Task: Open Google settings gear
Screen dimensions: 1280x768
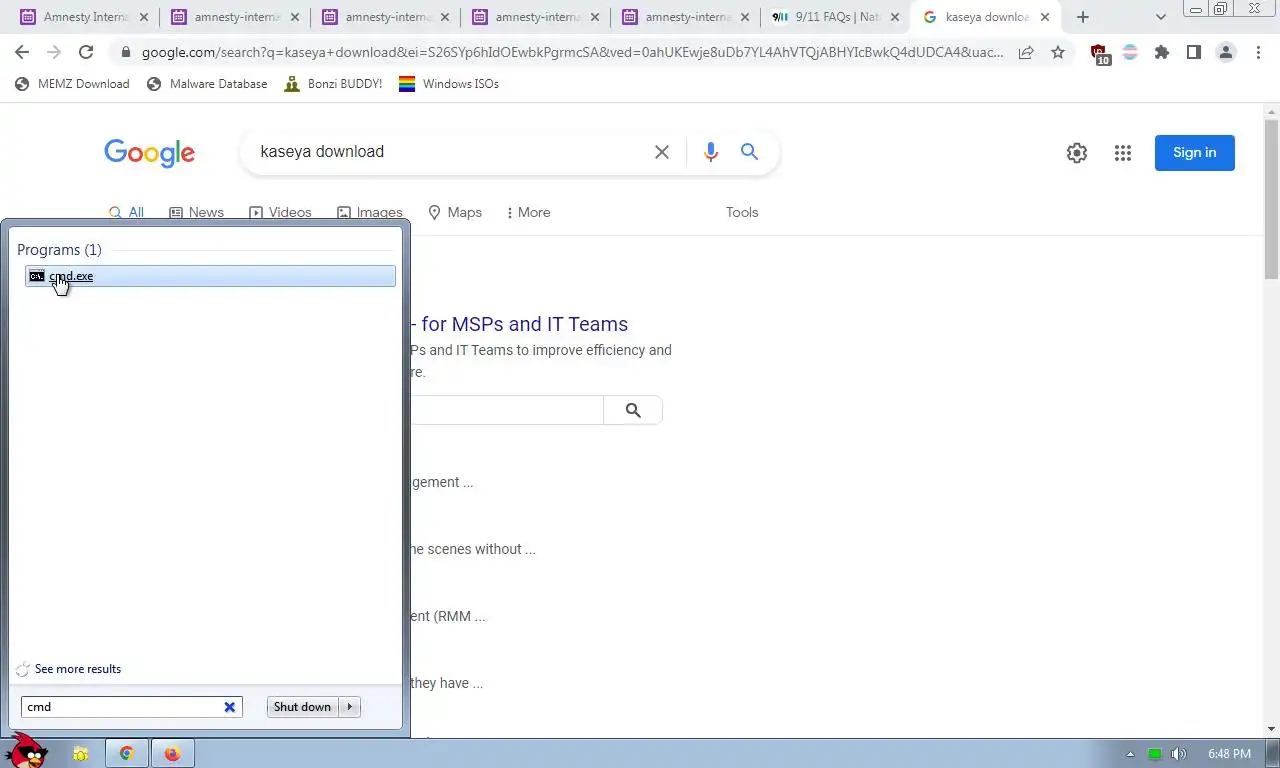Action: (1077, 153)
